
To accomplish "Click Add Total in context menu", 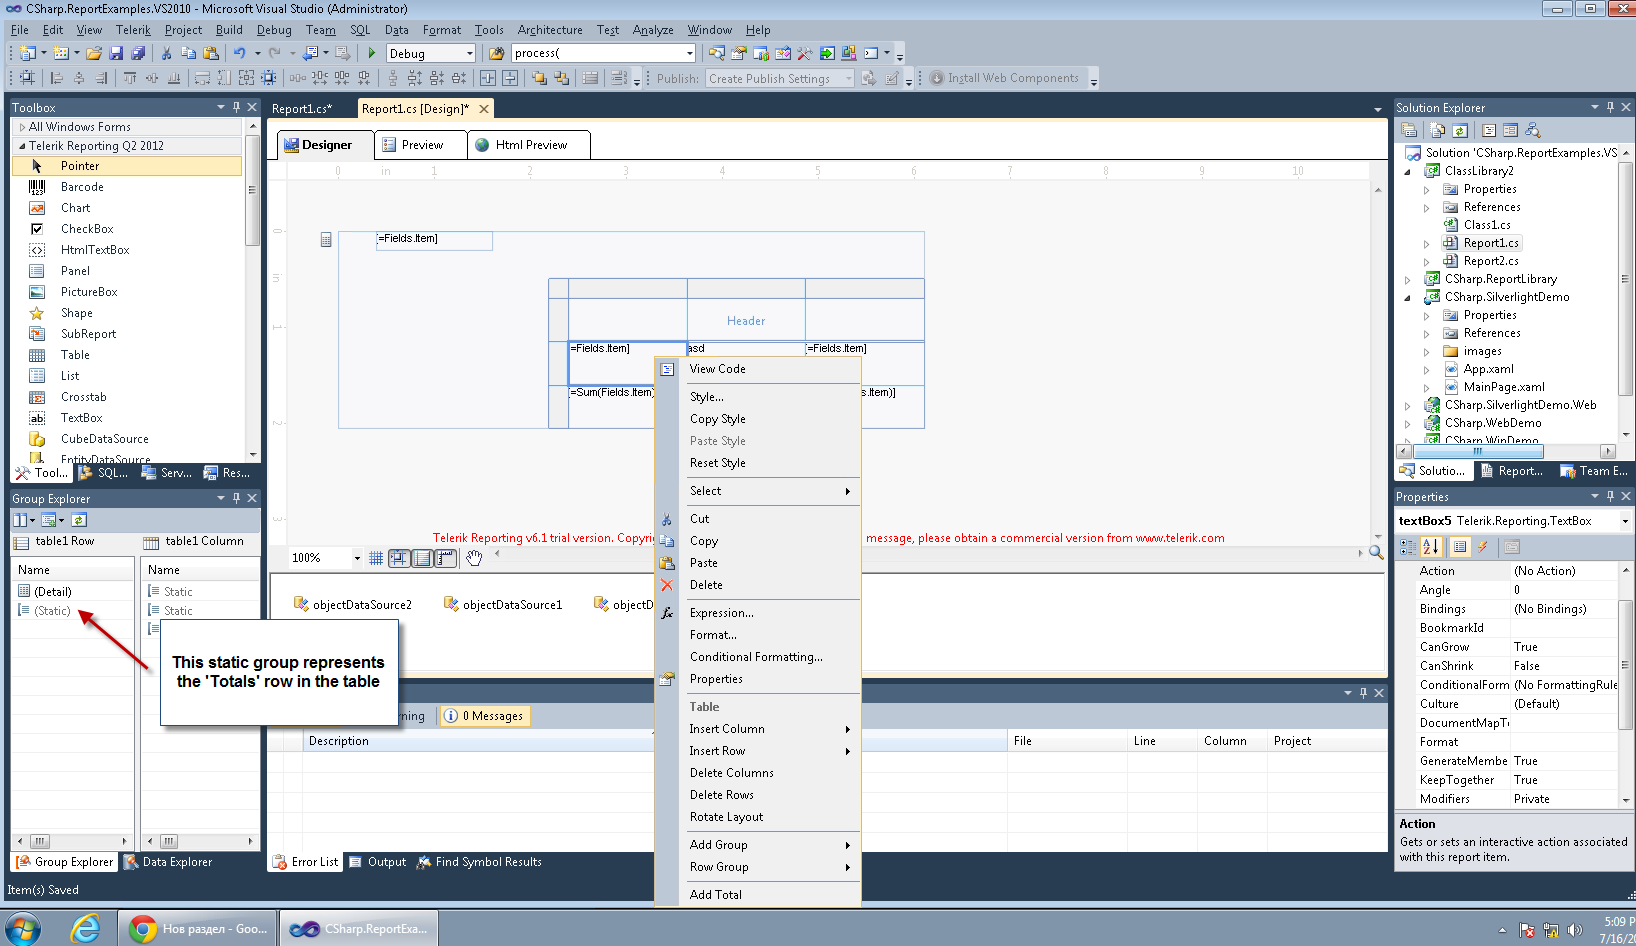I will click(716, 895).
